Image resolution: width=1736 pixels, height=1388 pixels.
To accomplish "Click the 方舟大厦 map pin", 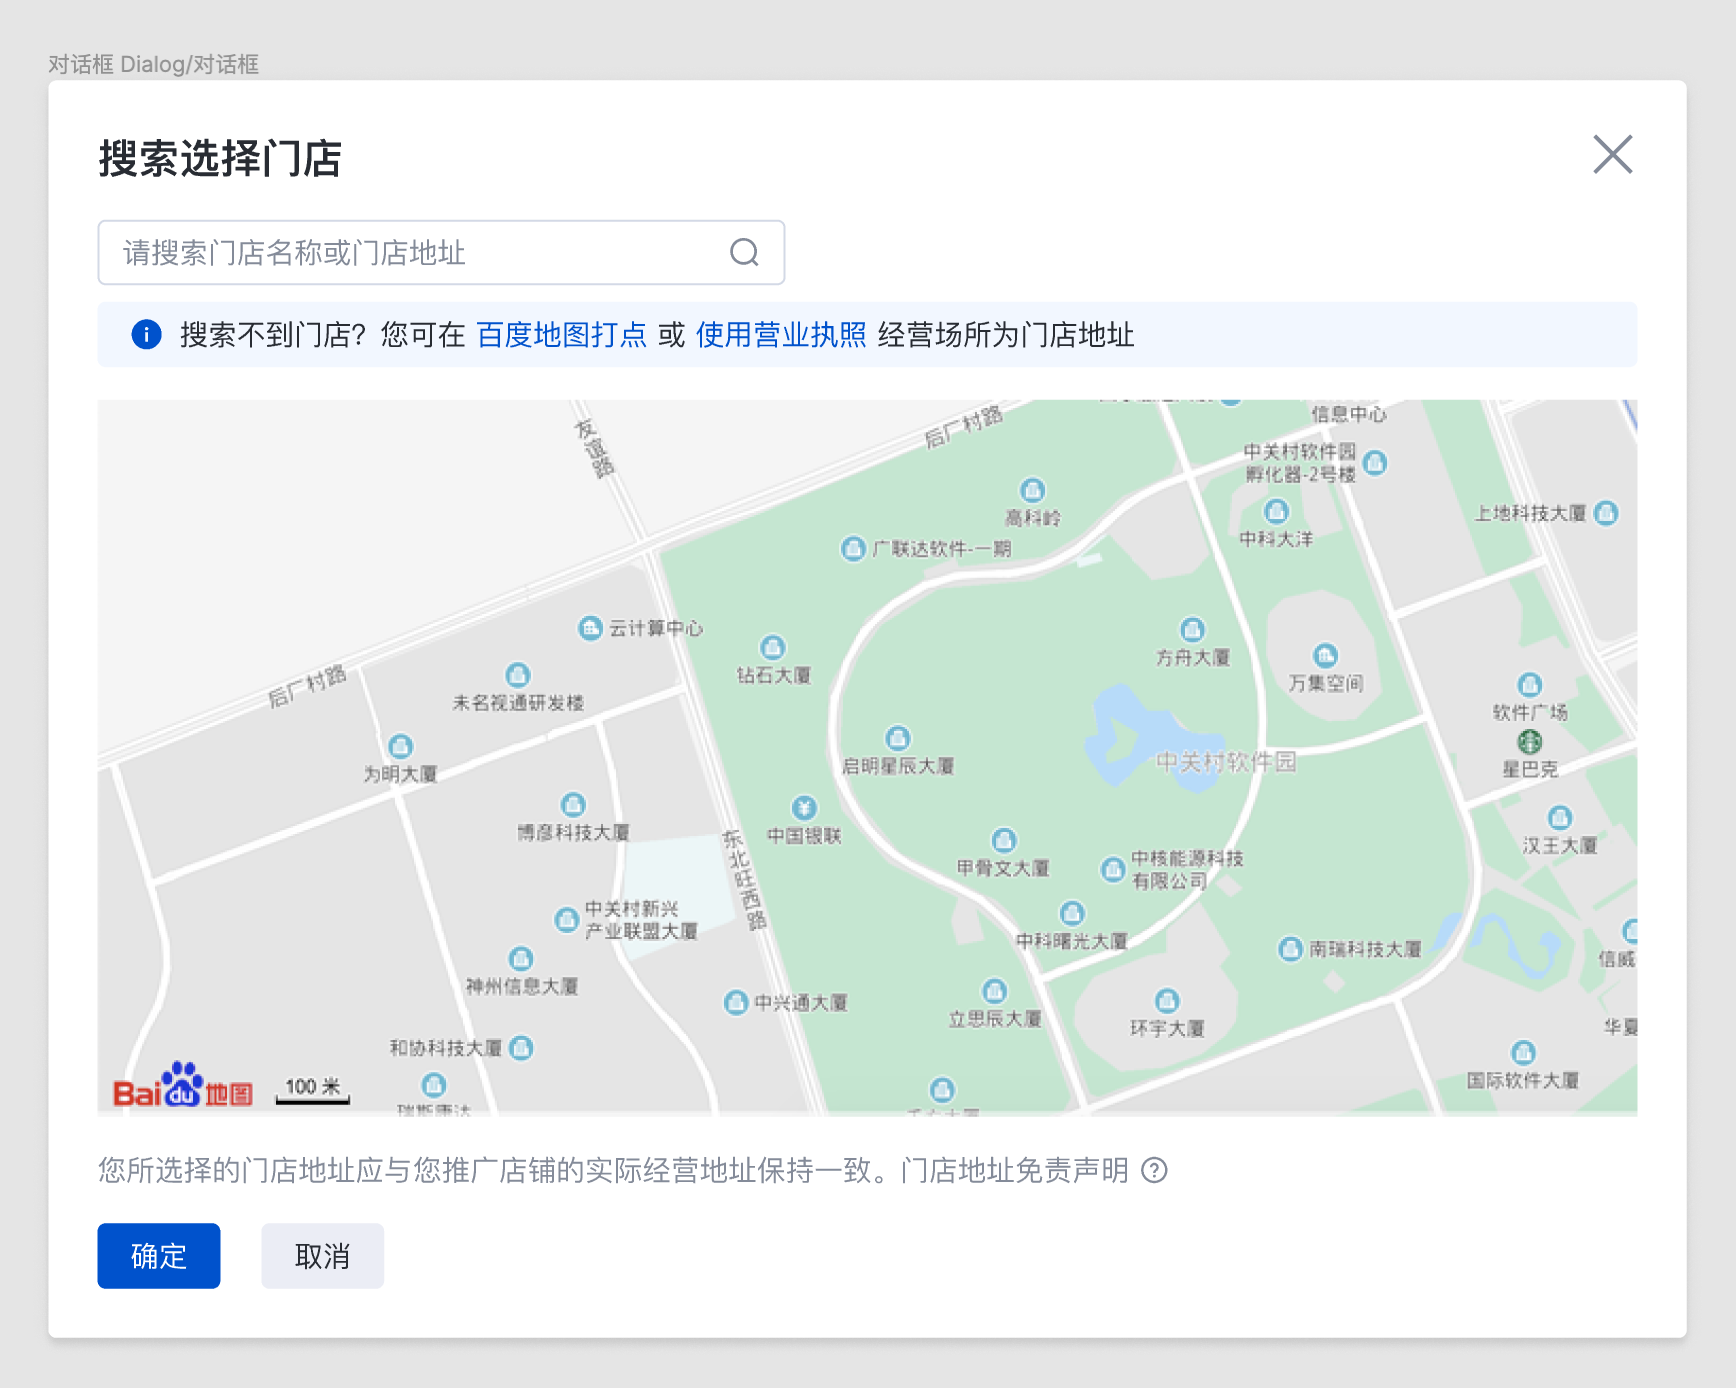I will tap(1192, 629).
